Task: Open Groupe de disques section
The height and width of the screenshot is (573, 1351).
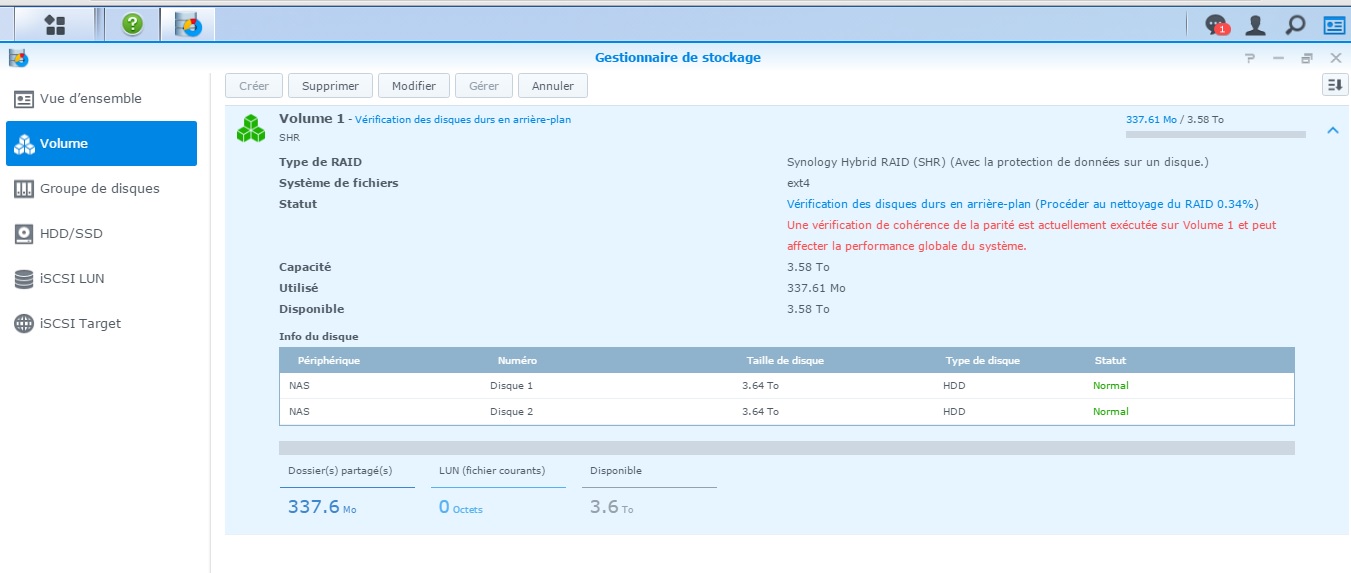Action: pyautogui.click(x=101, y=189)
